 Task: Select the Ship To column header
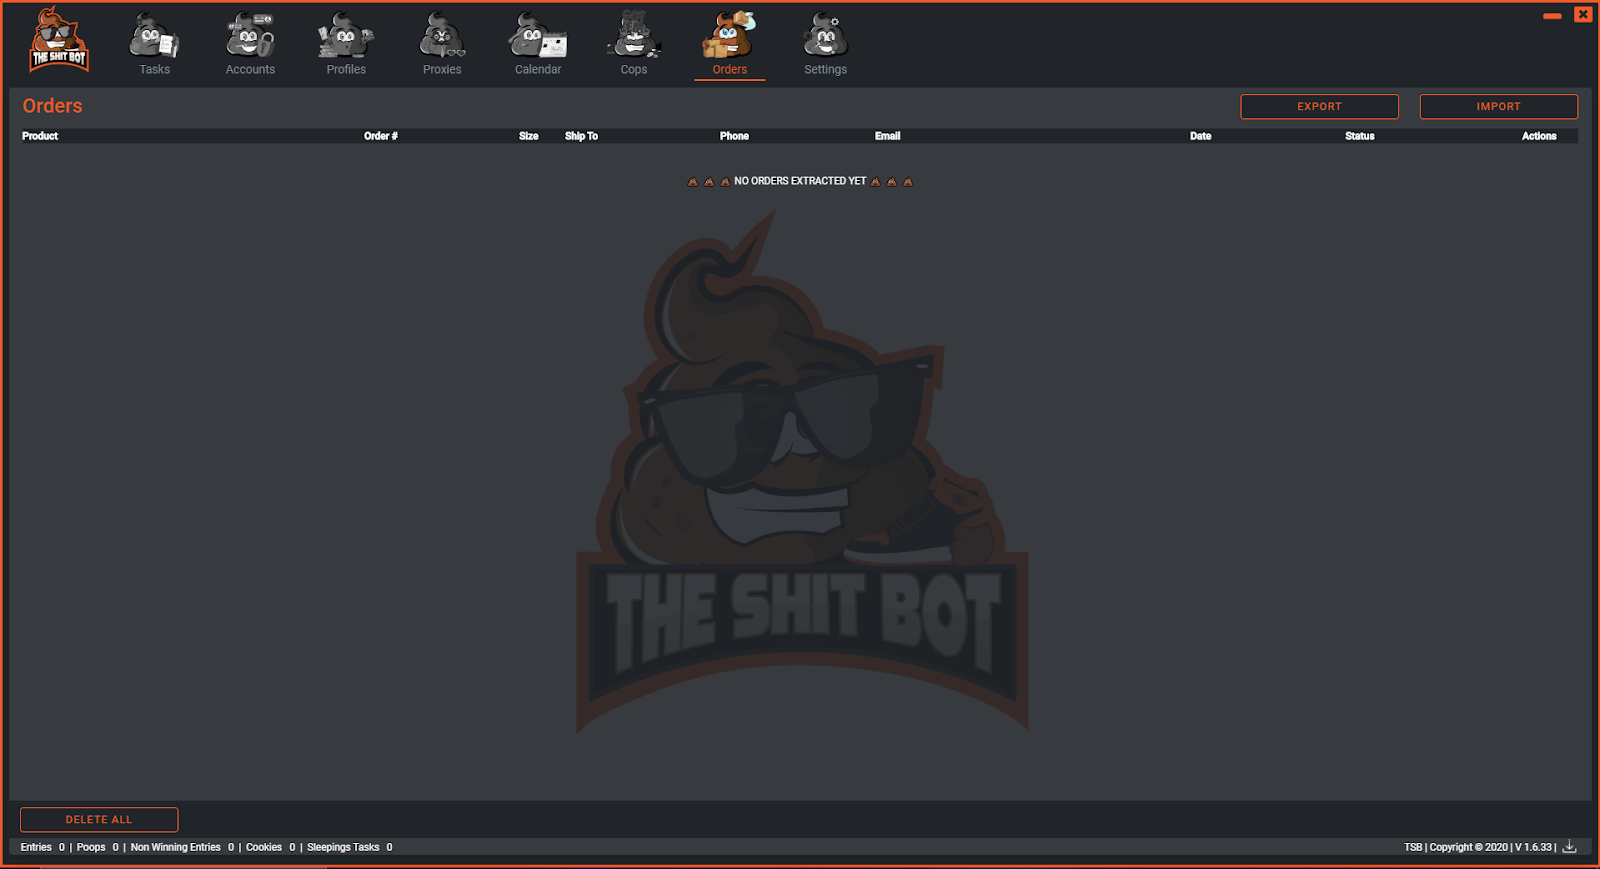coord(581,136)
